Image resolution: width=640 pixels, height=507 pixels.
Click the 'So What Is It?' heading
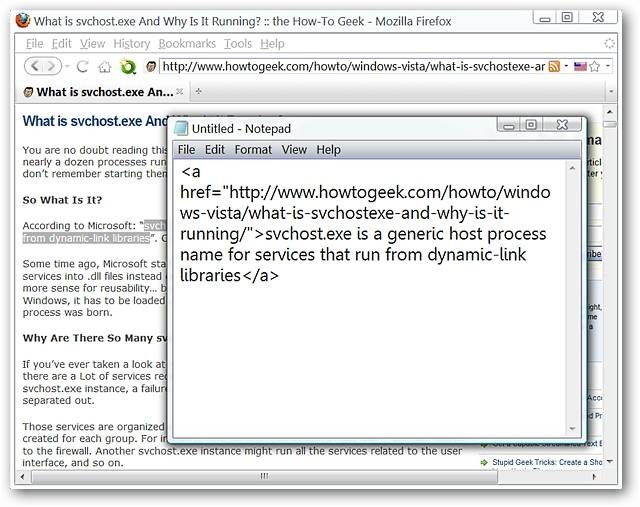pos(62,200)
